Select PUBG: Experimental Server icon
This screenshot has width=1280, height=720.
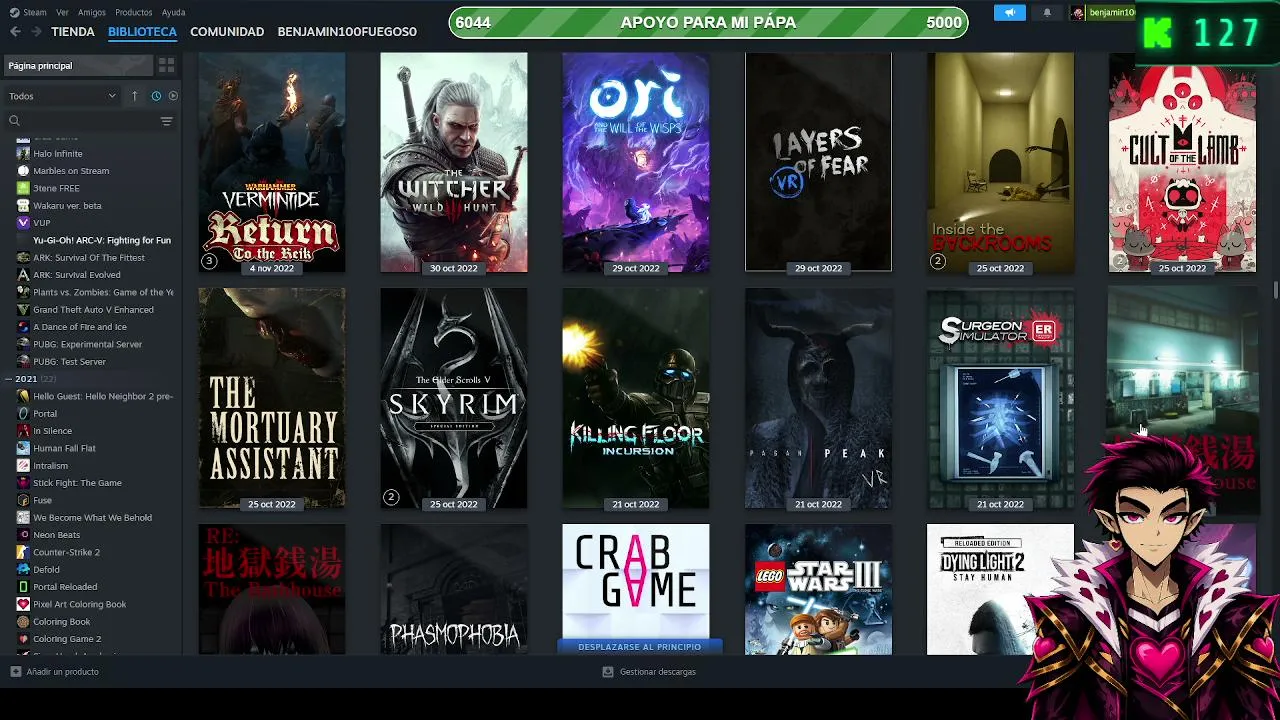coord(24,344)
